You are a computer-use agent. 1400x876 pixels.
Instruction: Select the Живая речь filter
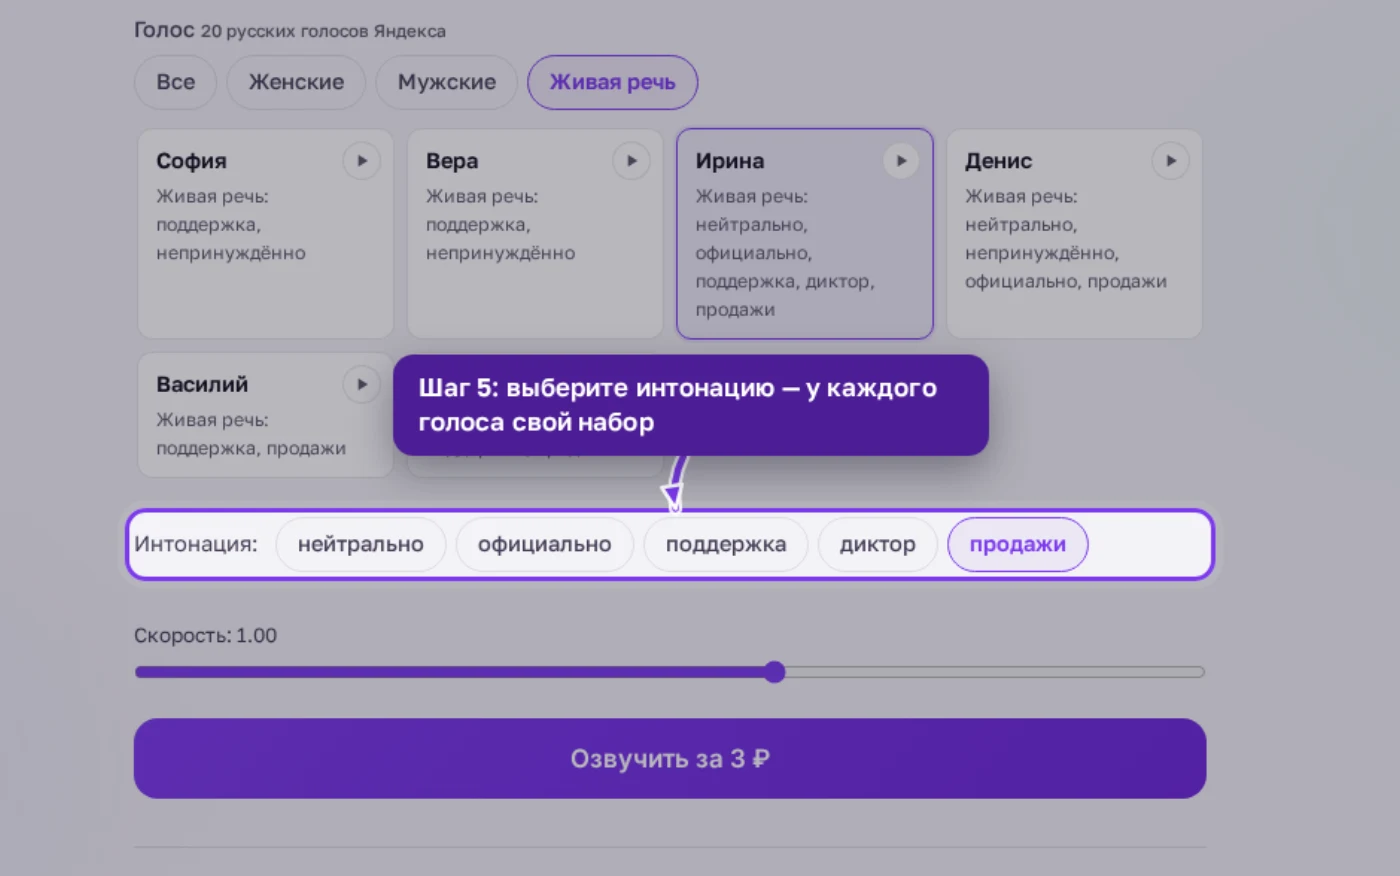point(612,82)
